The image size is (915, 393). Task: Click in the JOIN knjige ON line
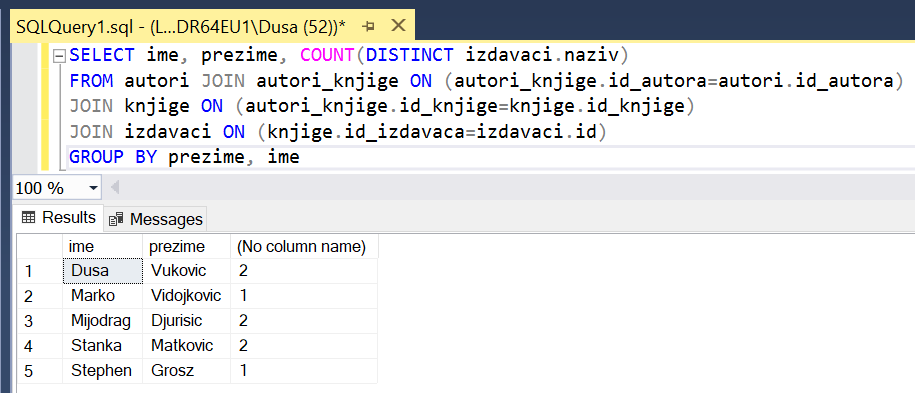click(382, 107)
